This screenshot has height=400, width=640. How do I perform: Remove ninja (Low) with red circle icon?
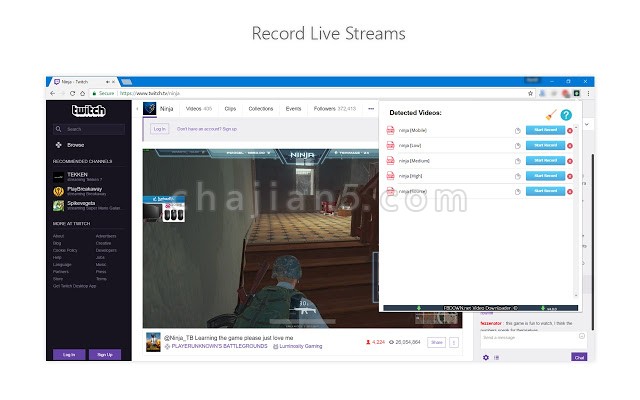(570, 146)
